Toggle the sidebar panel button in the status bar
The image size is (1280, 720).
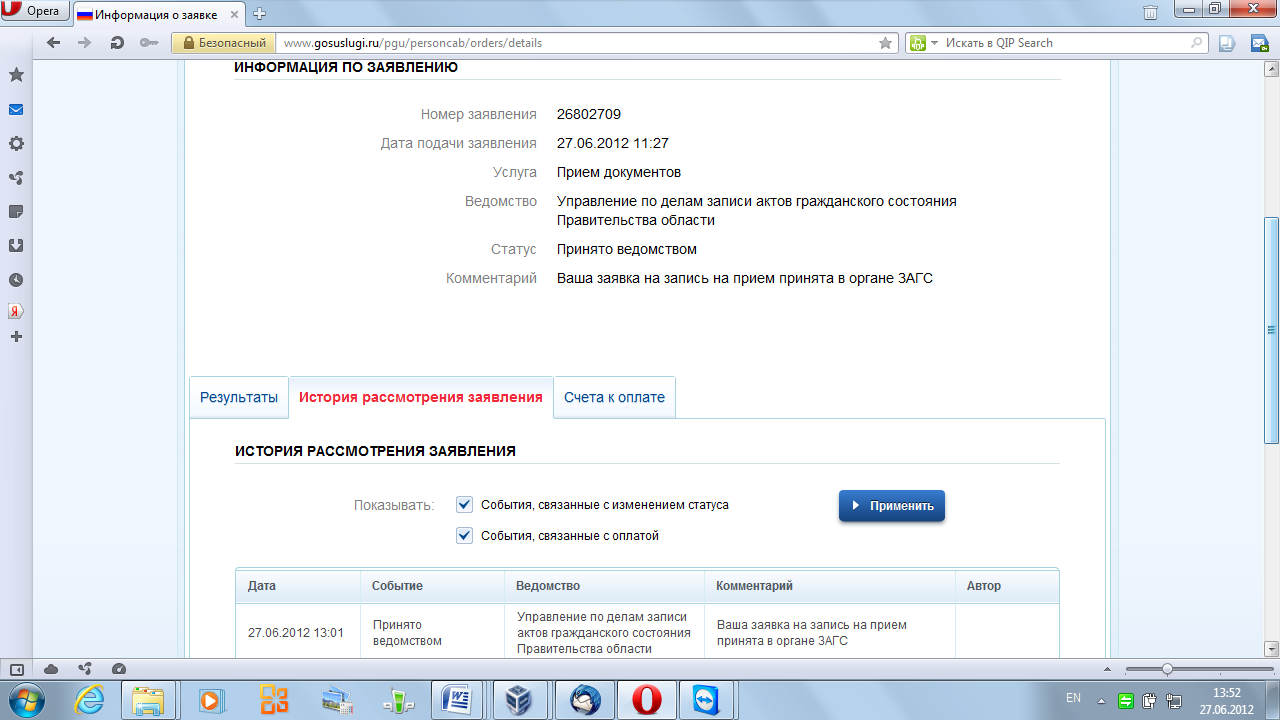[17, 669]
